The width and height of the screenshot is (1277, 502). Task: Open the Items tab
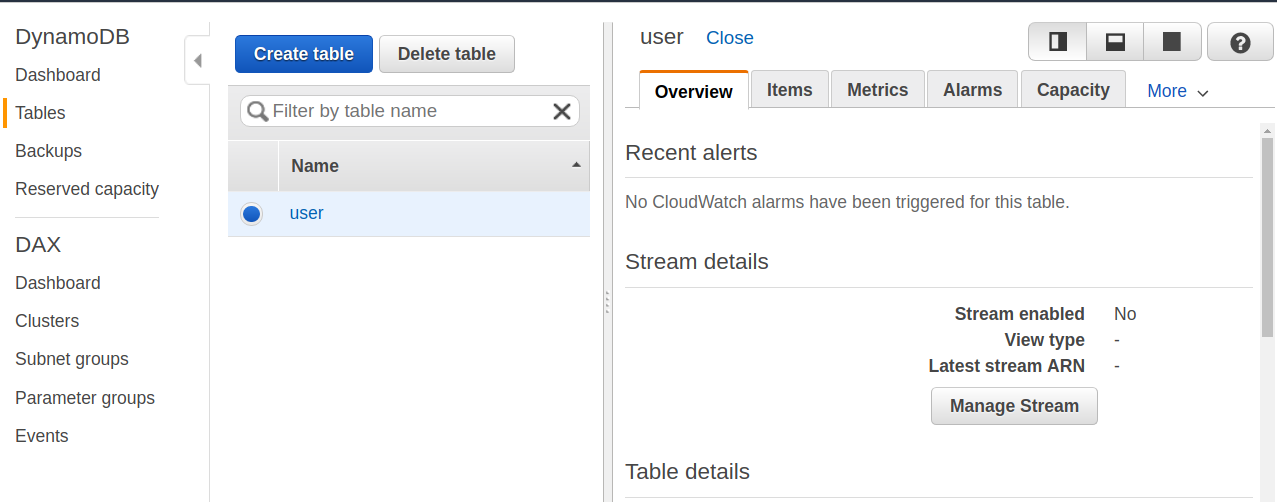pyautogui.click(x=789, y=90)
